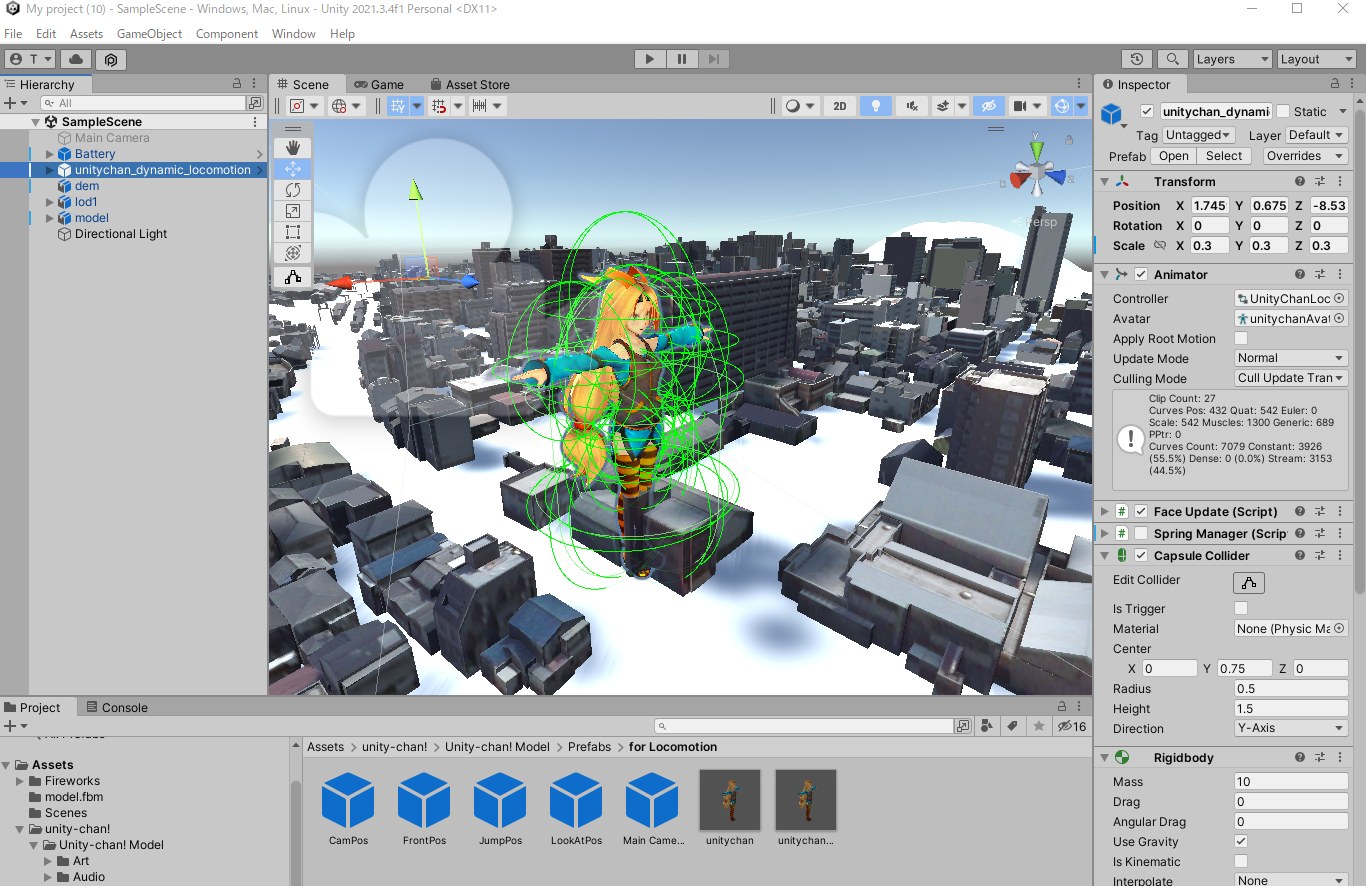Toggle 2D view mode in Scene
This screenshot has width=1366, height=886.
(840, 106)
